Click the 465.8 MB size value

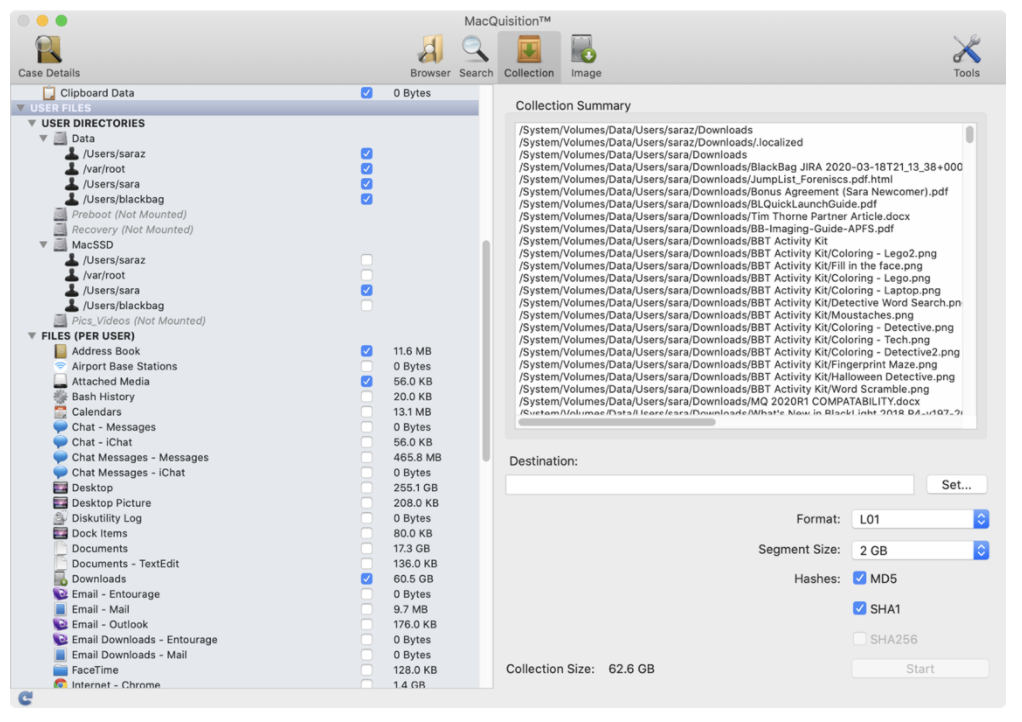pyautogui.click(x=417, y=457)
